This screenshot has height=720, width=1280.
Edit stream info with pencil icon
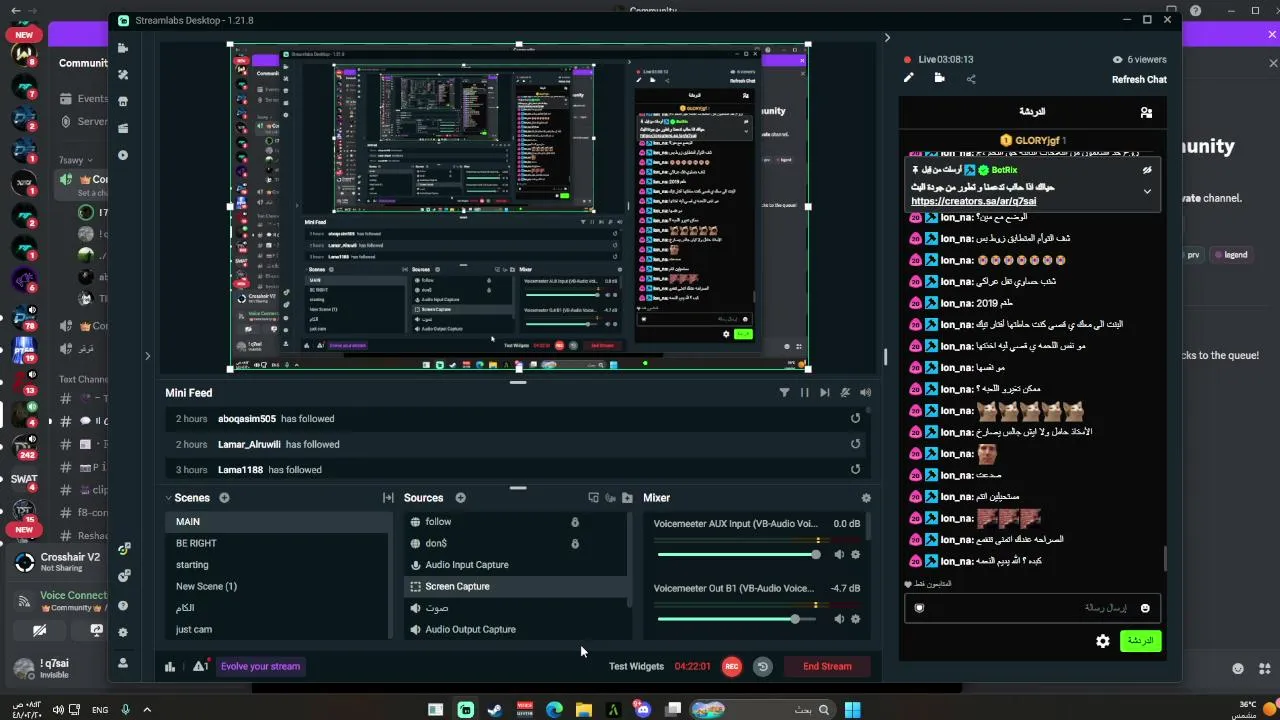coord(908,78)
